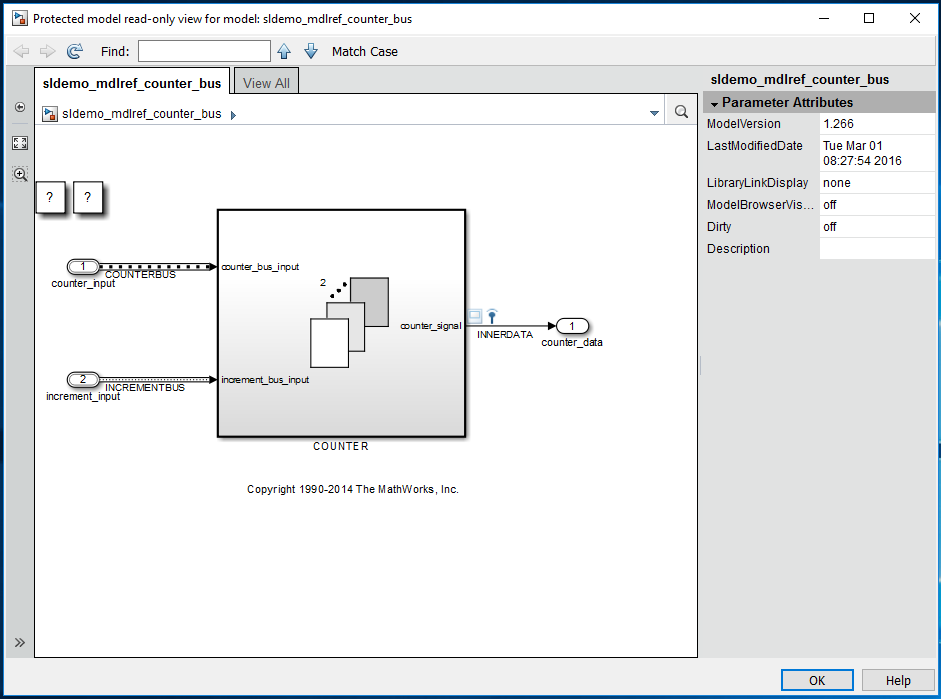This screenshot has width=941, height=699.
Task: Click the back navigation arrow
Action: 21,52
